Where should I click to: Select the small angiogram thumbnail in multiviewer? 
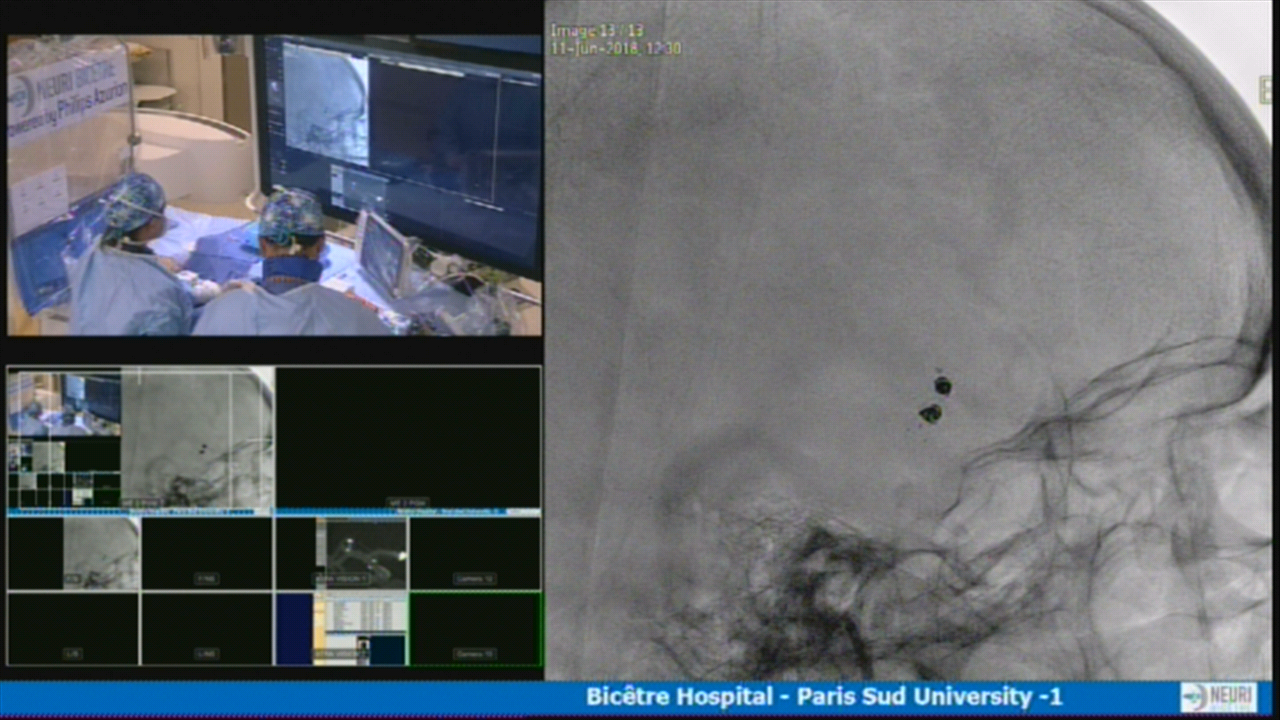pos(100,552)
